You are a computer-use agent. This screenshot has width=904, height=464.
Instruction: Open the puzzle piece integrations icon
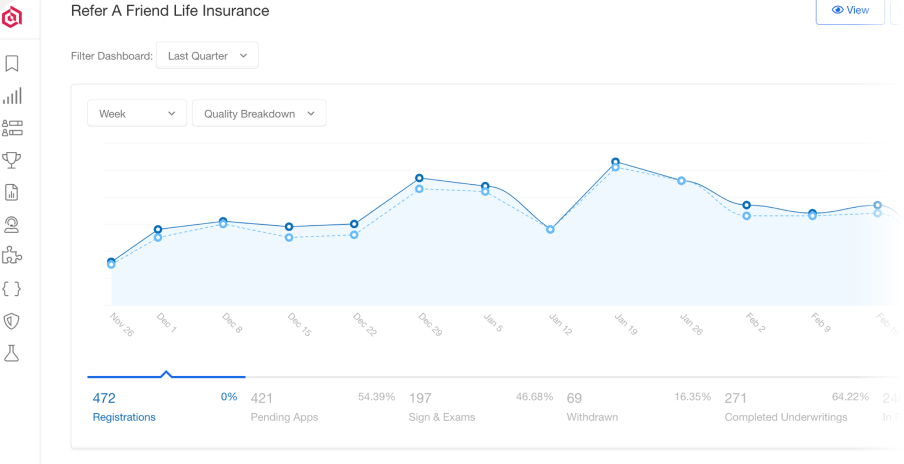12,255
